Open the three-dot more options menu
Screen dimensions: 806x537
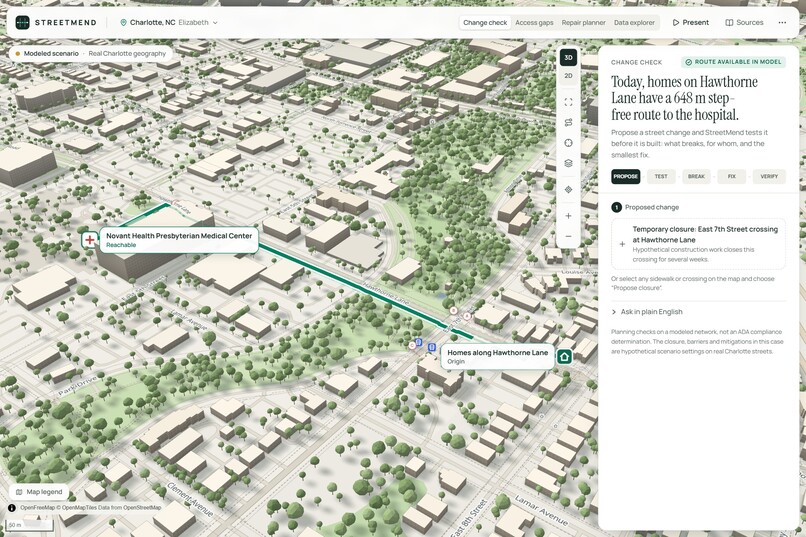782,23
